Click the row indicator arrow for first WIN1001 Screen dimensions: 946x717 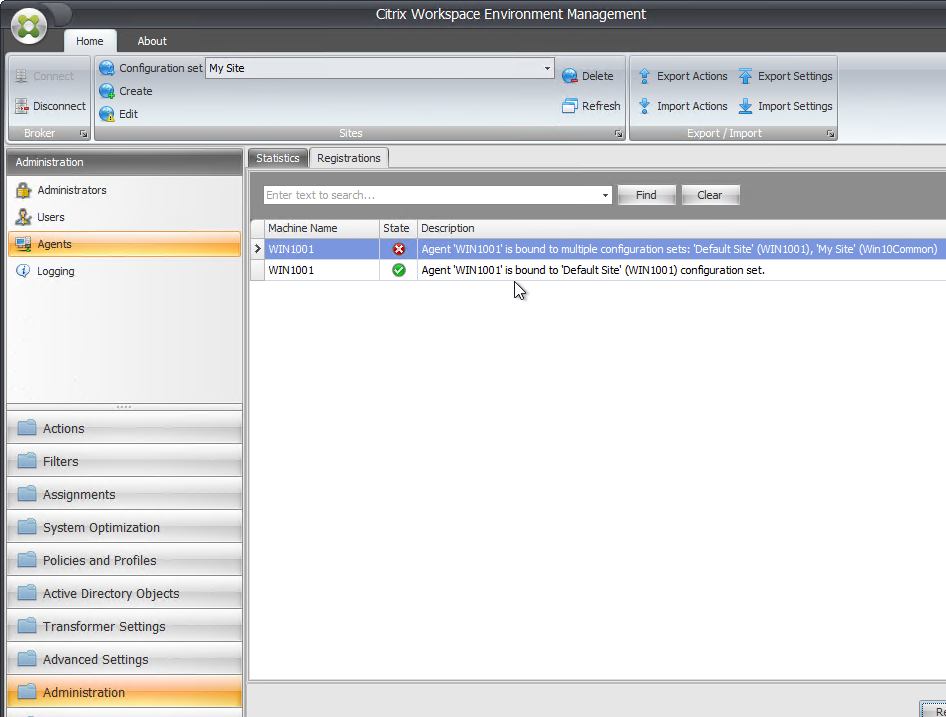[x=258, y=249]
